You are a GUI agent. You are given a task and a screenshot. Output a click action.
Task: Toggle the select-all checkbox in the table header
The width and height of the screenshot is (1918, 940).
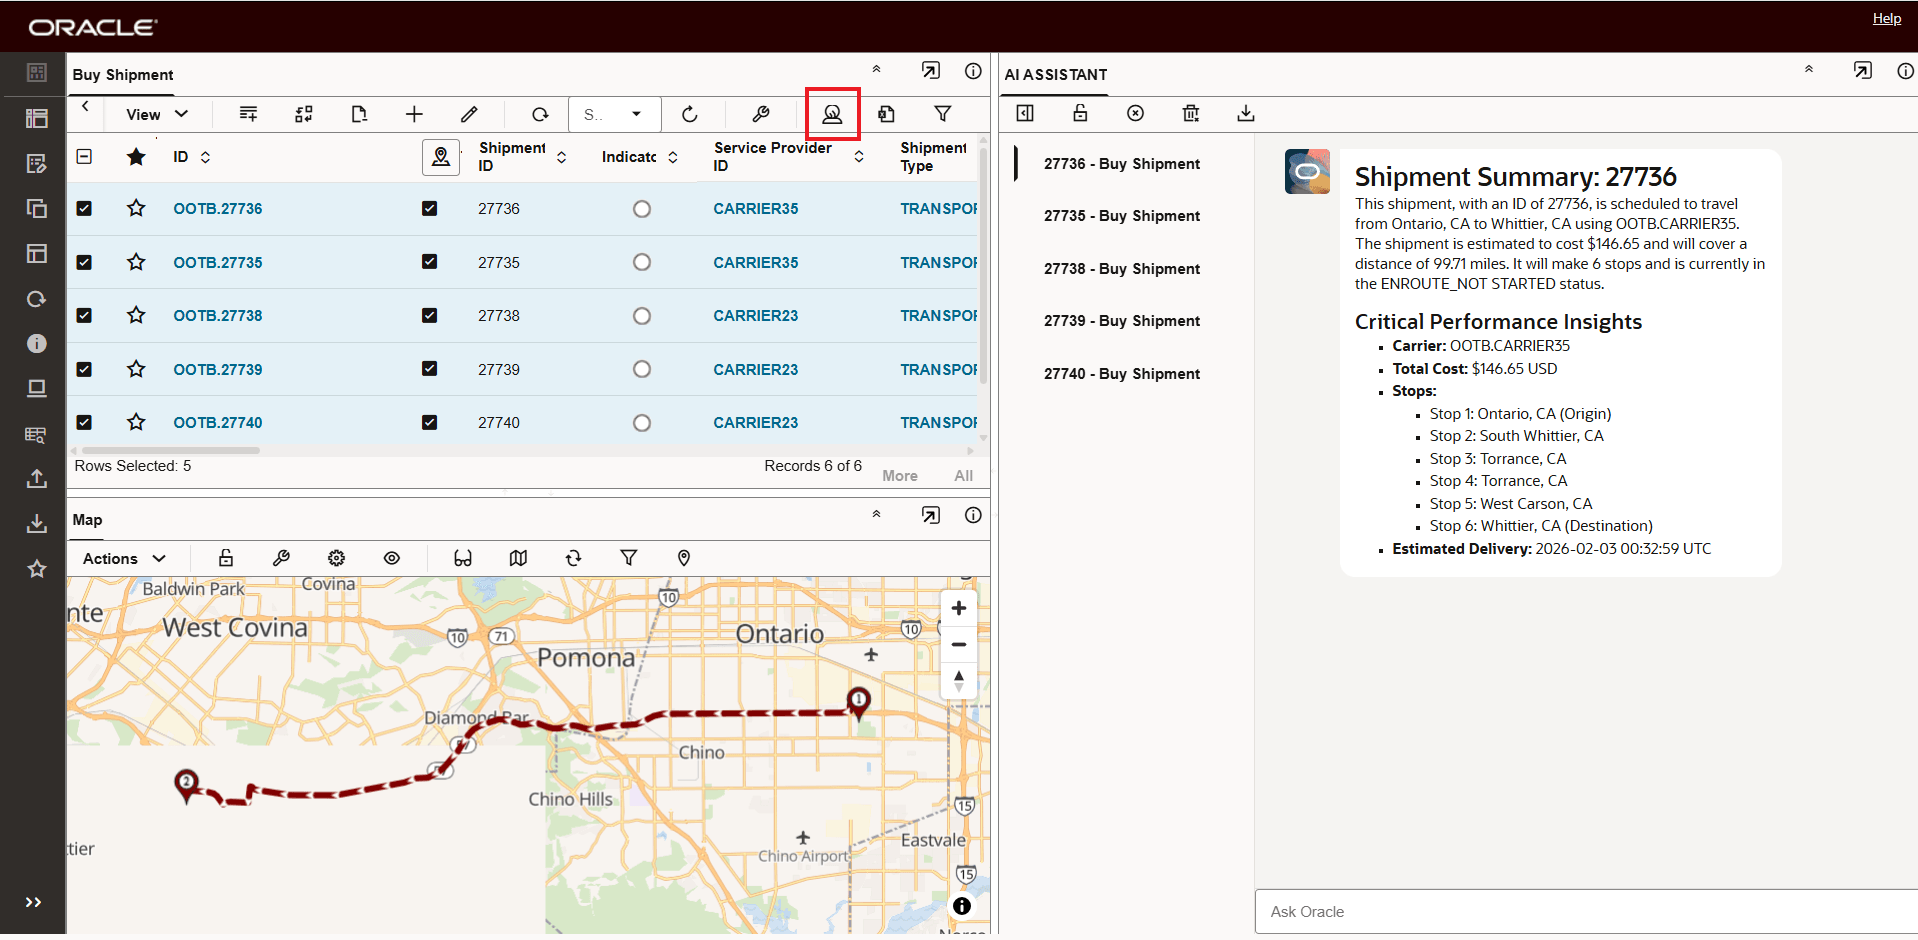pyautogui.click(x=84, y=156)
